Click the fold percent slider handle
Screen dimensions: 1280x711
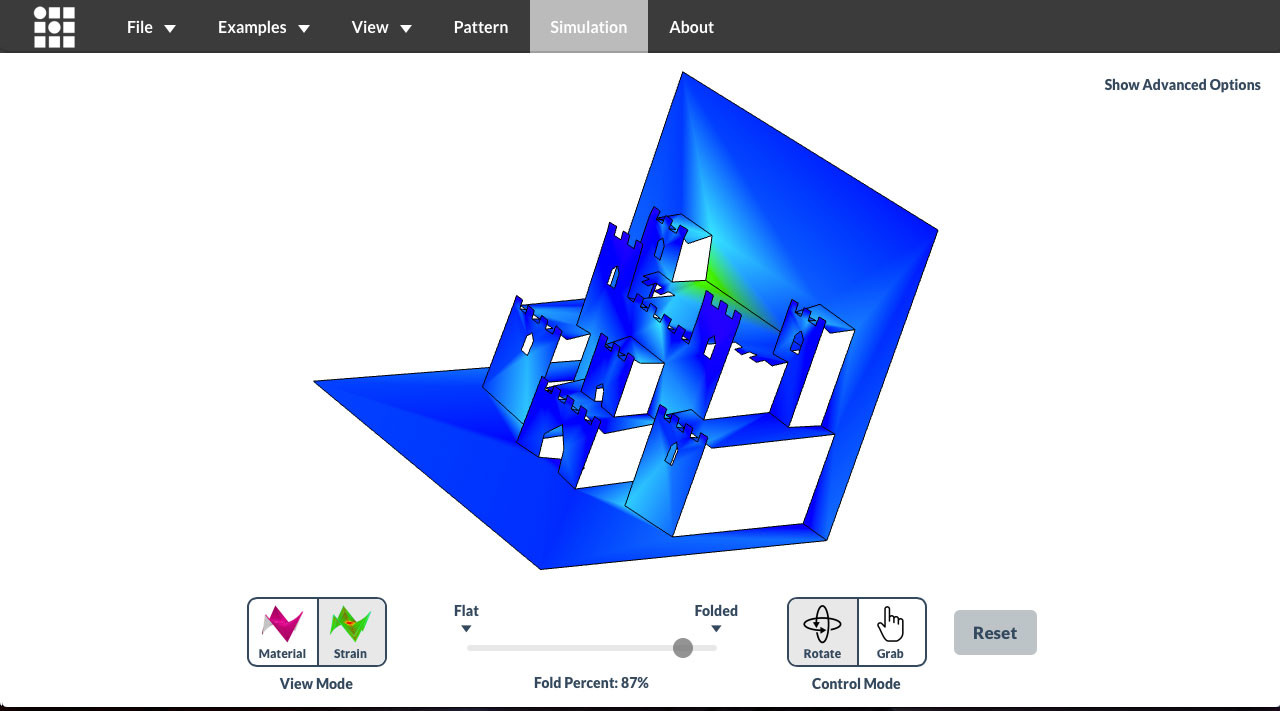[x=683, y=648]
